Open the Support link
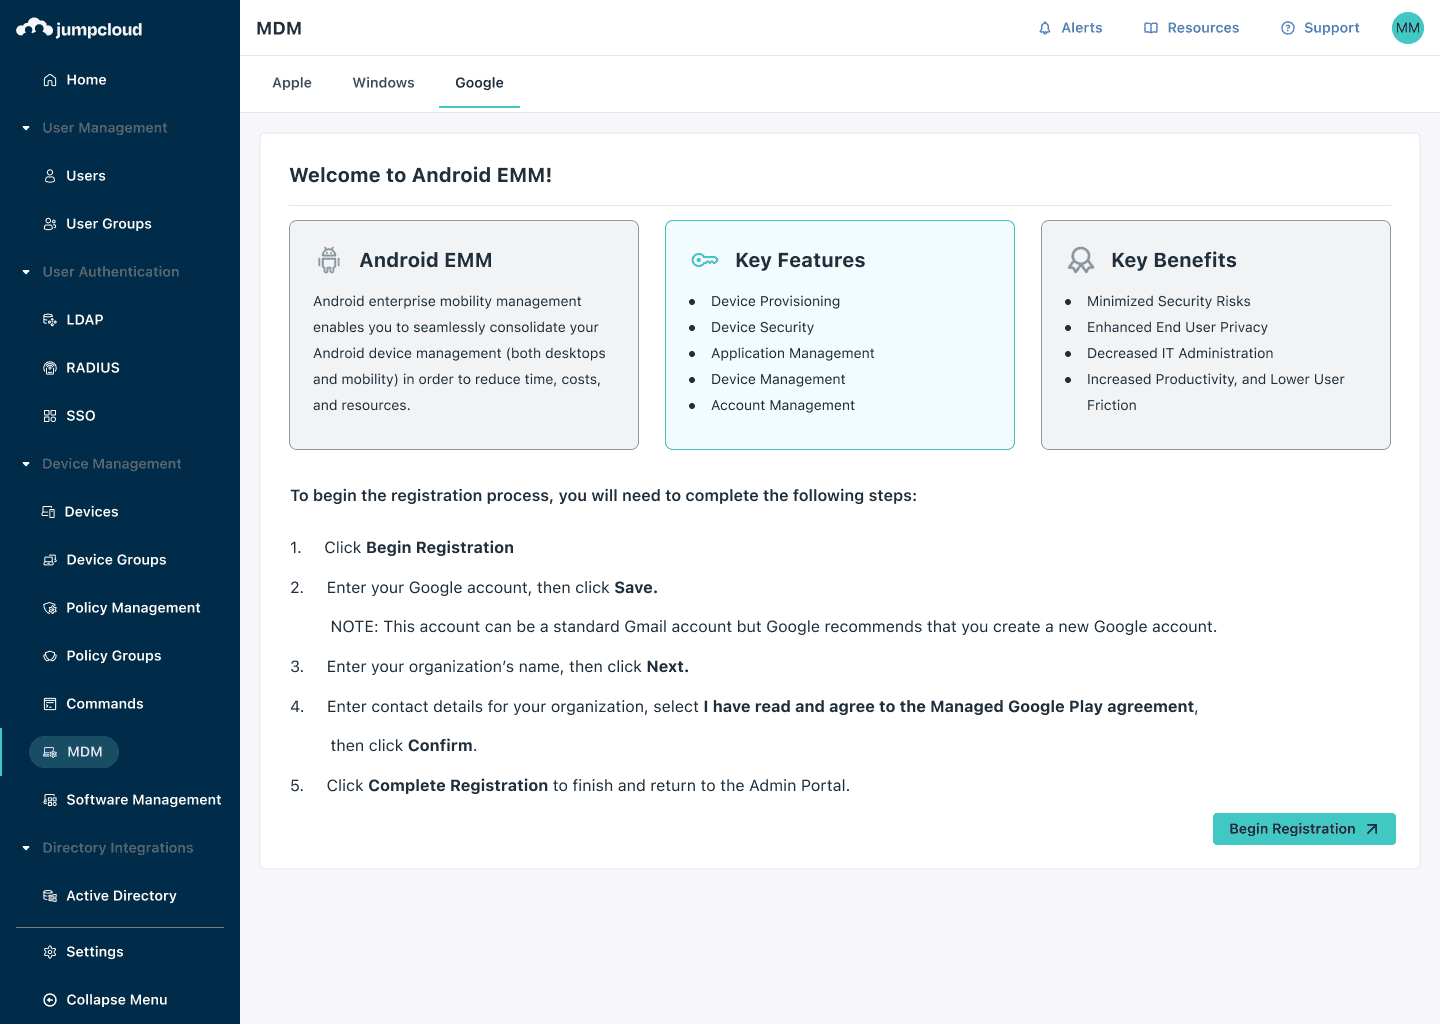 click(x=1332, y=28)
